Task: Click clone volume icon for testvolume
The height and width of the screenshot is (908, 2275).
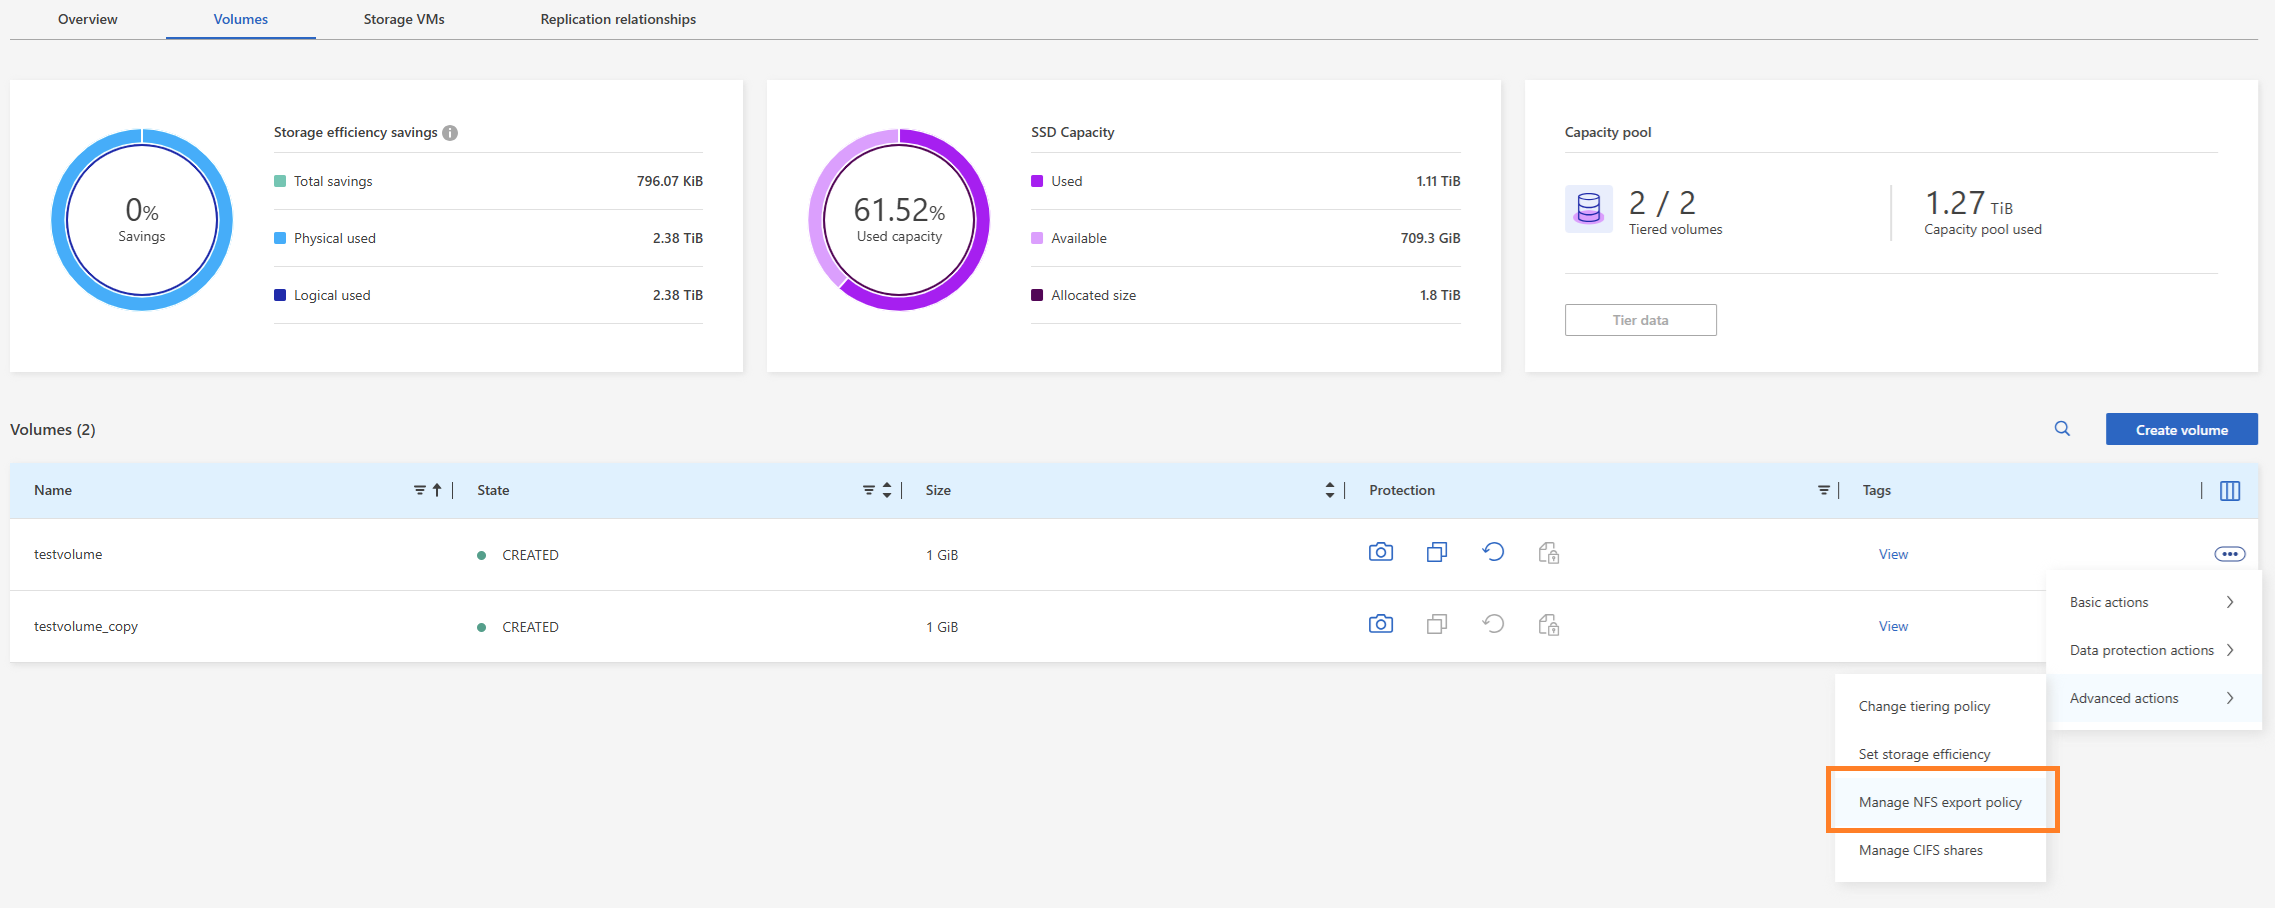Action: click(1436, 553)
